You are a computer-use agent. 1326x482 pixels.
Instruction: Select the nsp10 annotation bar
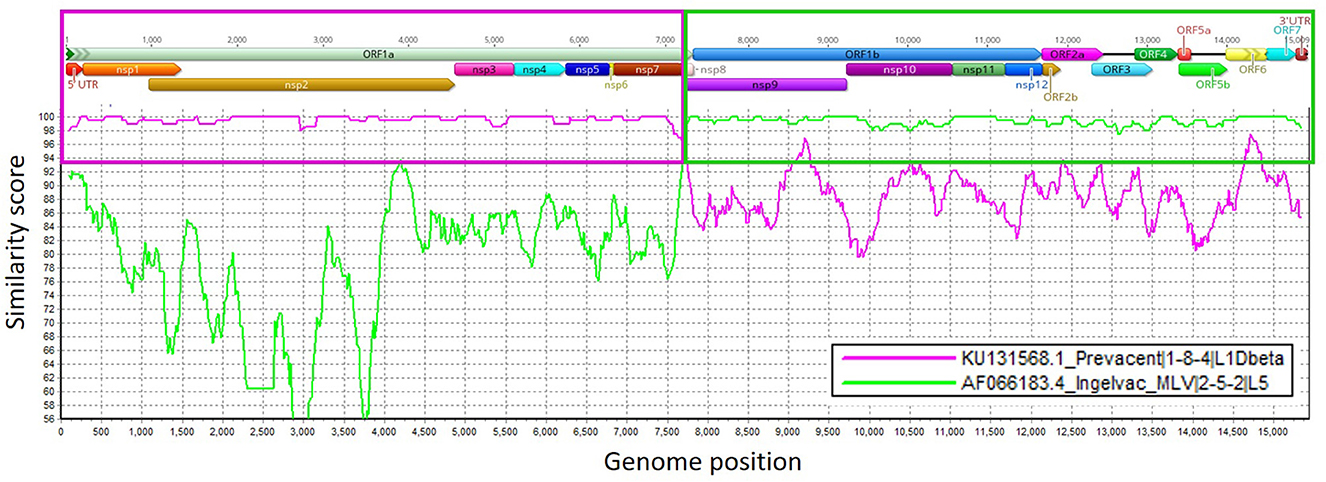(898, 70)
